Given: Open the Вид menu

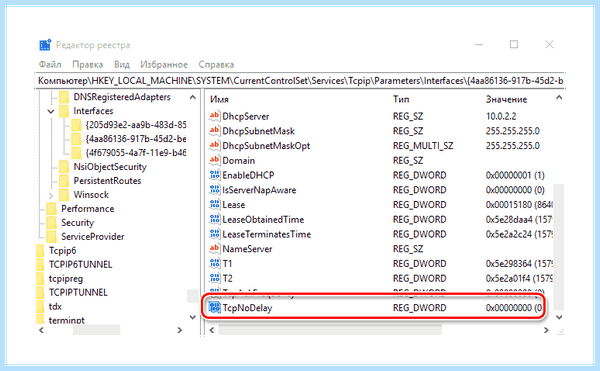Looking at the screenshot, I should (122, 64).
